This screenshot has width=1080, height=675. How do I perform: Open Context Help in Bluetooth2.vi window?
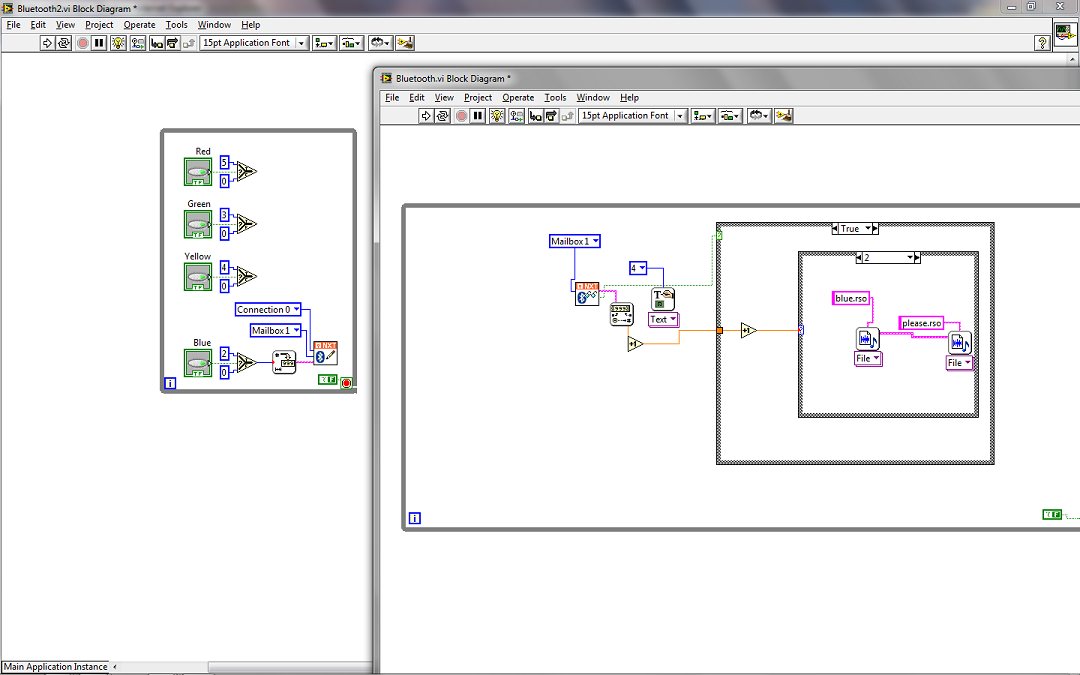1042,43
